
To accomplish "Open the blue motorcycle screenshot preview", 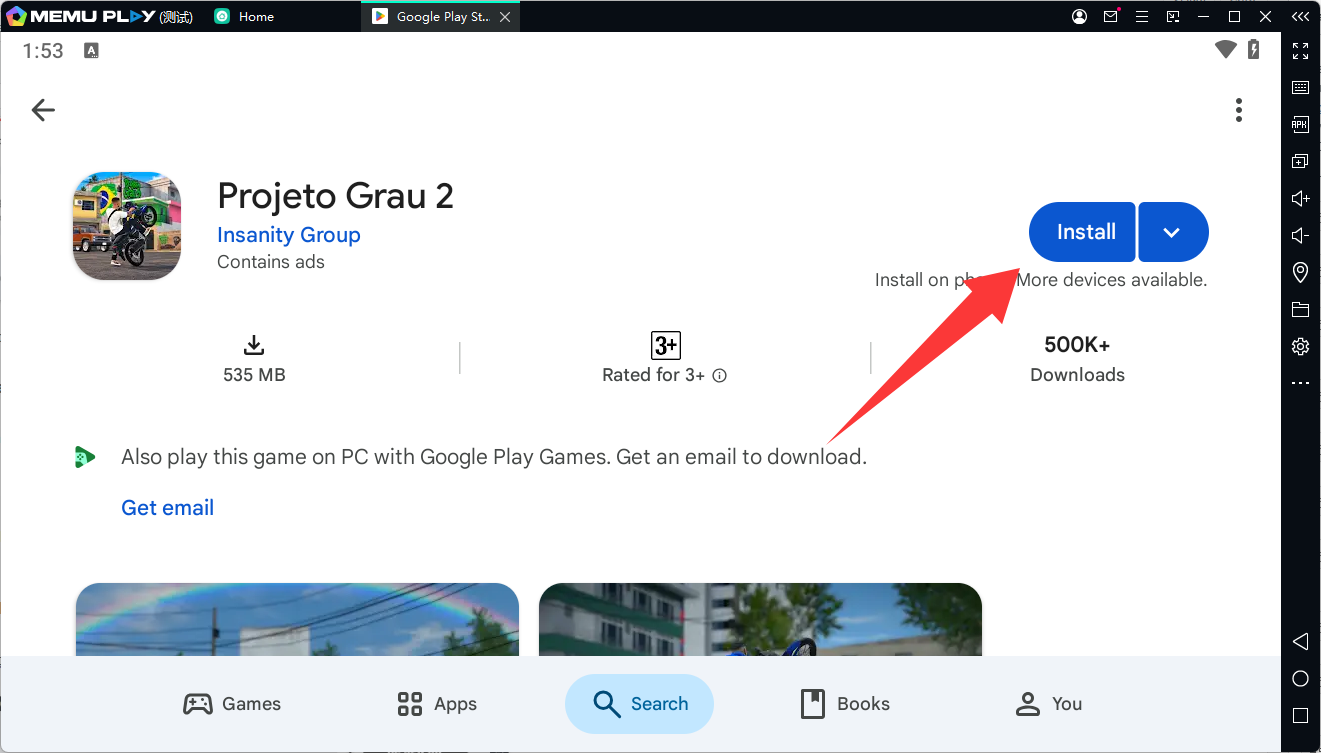I will coord(760,619).
